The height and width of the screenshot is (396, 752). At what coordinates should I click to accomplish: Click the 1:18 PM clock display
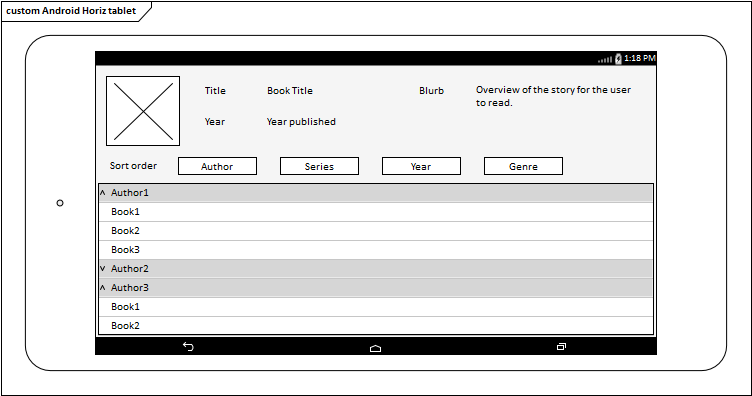point(639,58)
